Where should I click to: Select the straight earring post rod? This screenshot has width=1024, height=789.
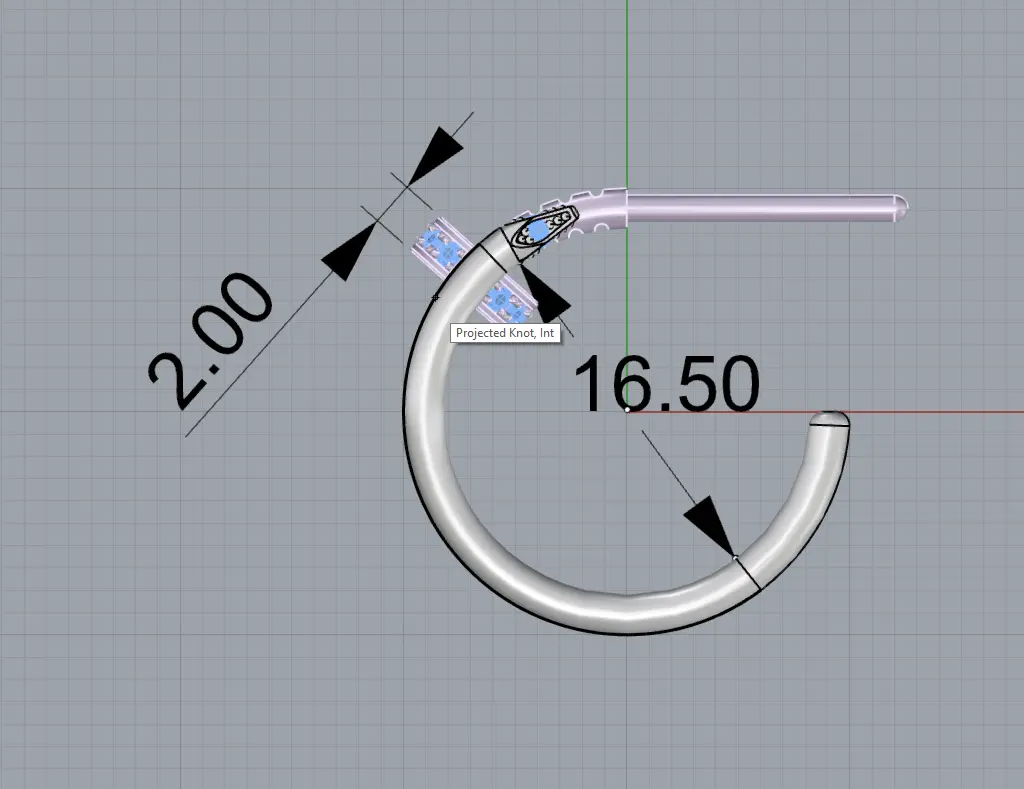(x=760, y=207)
